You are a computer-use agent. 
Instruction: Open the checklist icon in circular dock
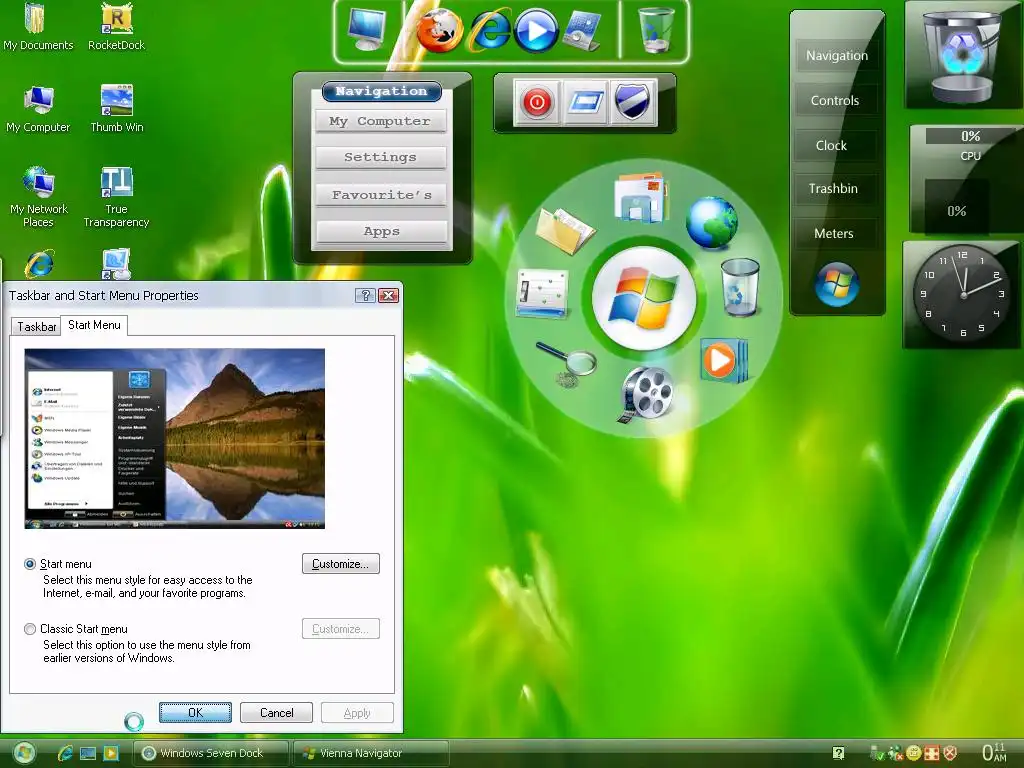(x=542, y=293)
